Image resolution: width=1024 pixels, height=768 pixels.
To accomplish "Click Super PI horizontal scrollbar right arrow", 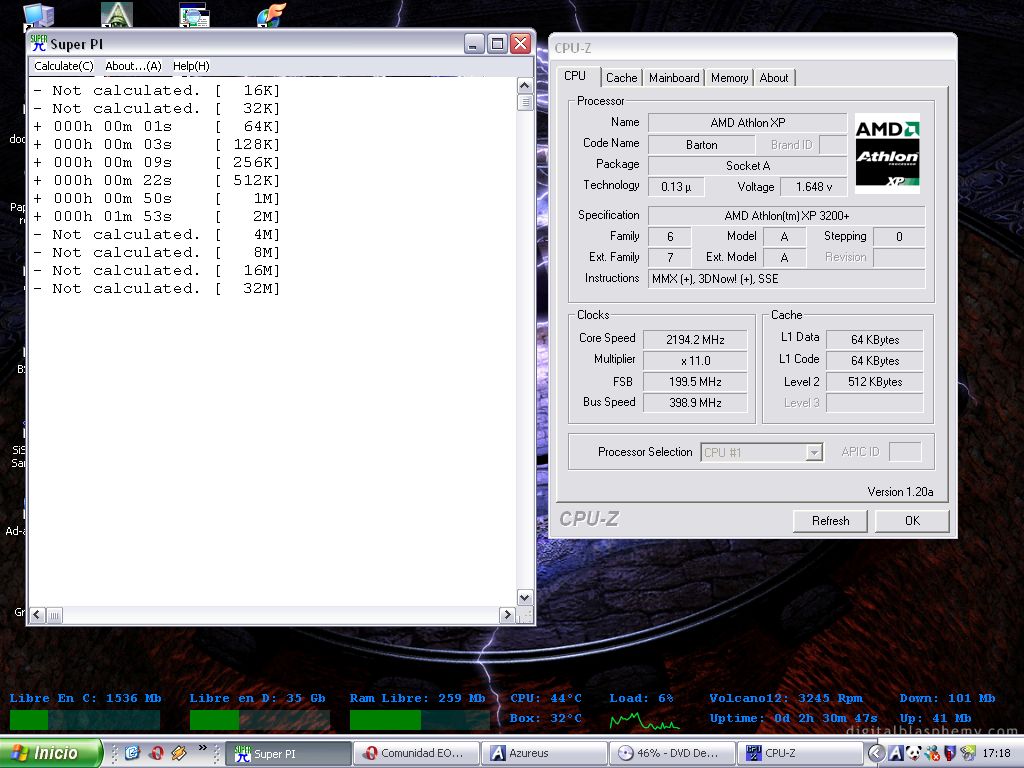I will click(507, 615).
